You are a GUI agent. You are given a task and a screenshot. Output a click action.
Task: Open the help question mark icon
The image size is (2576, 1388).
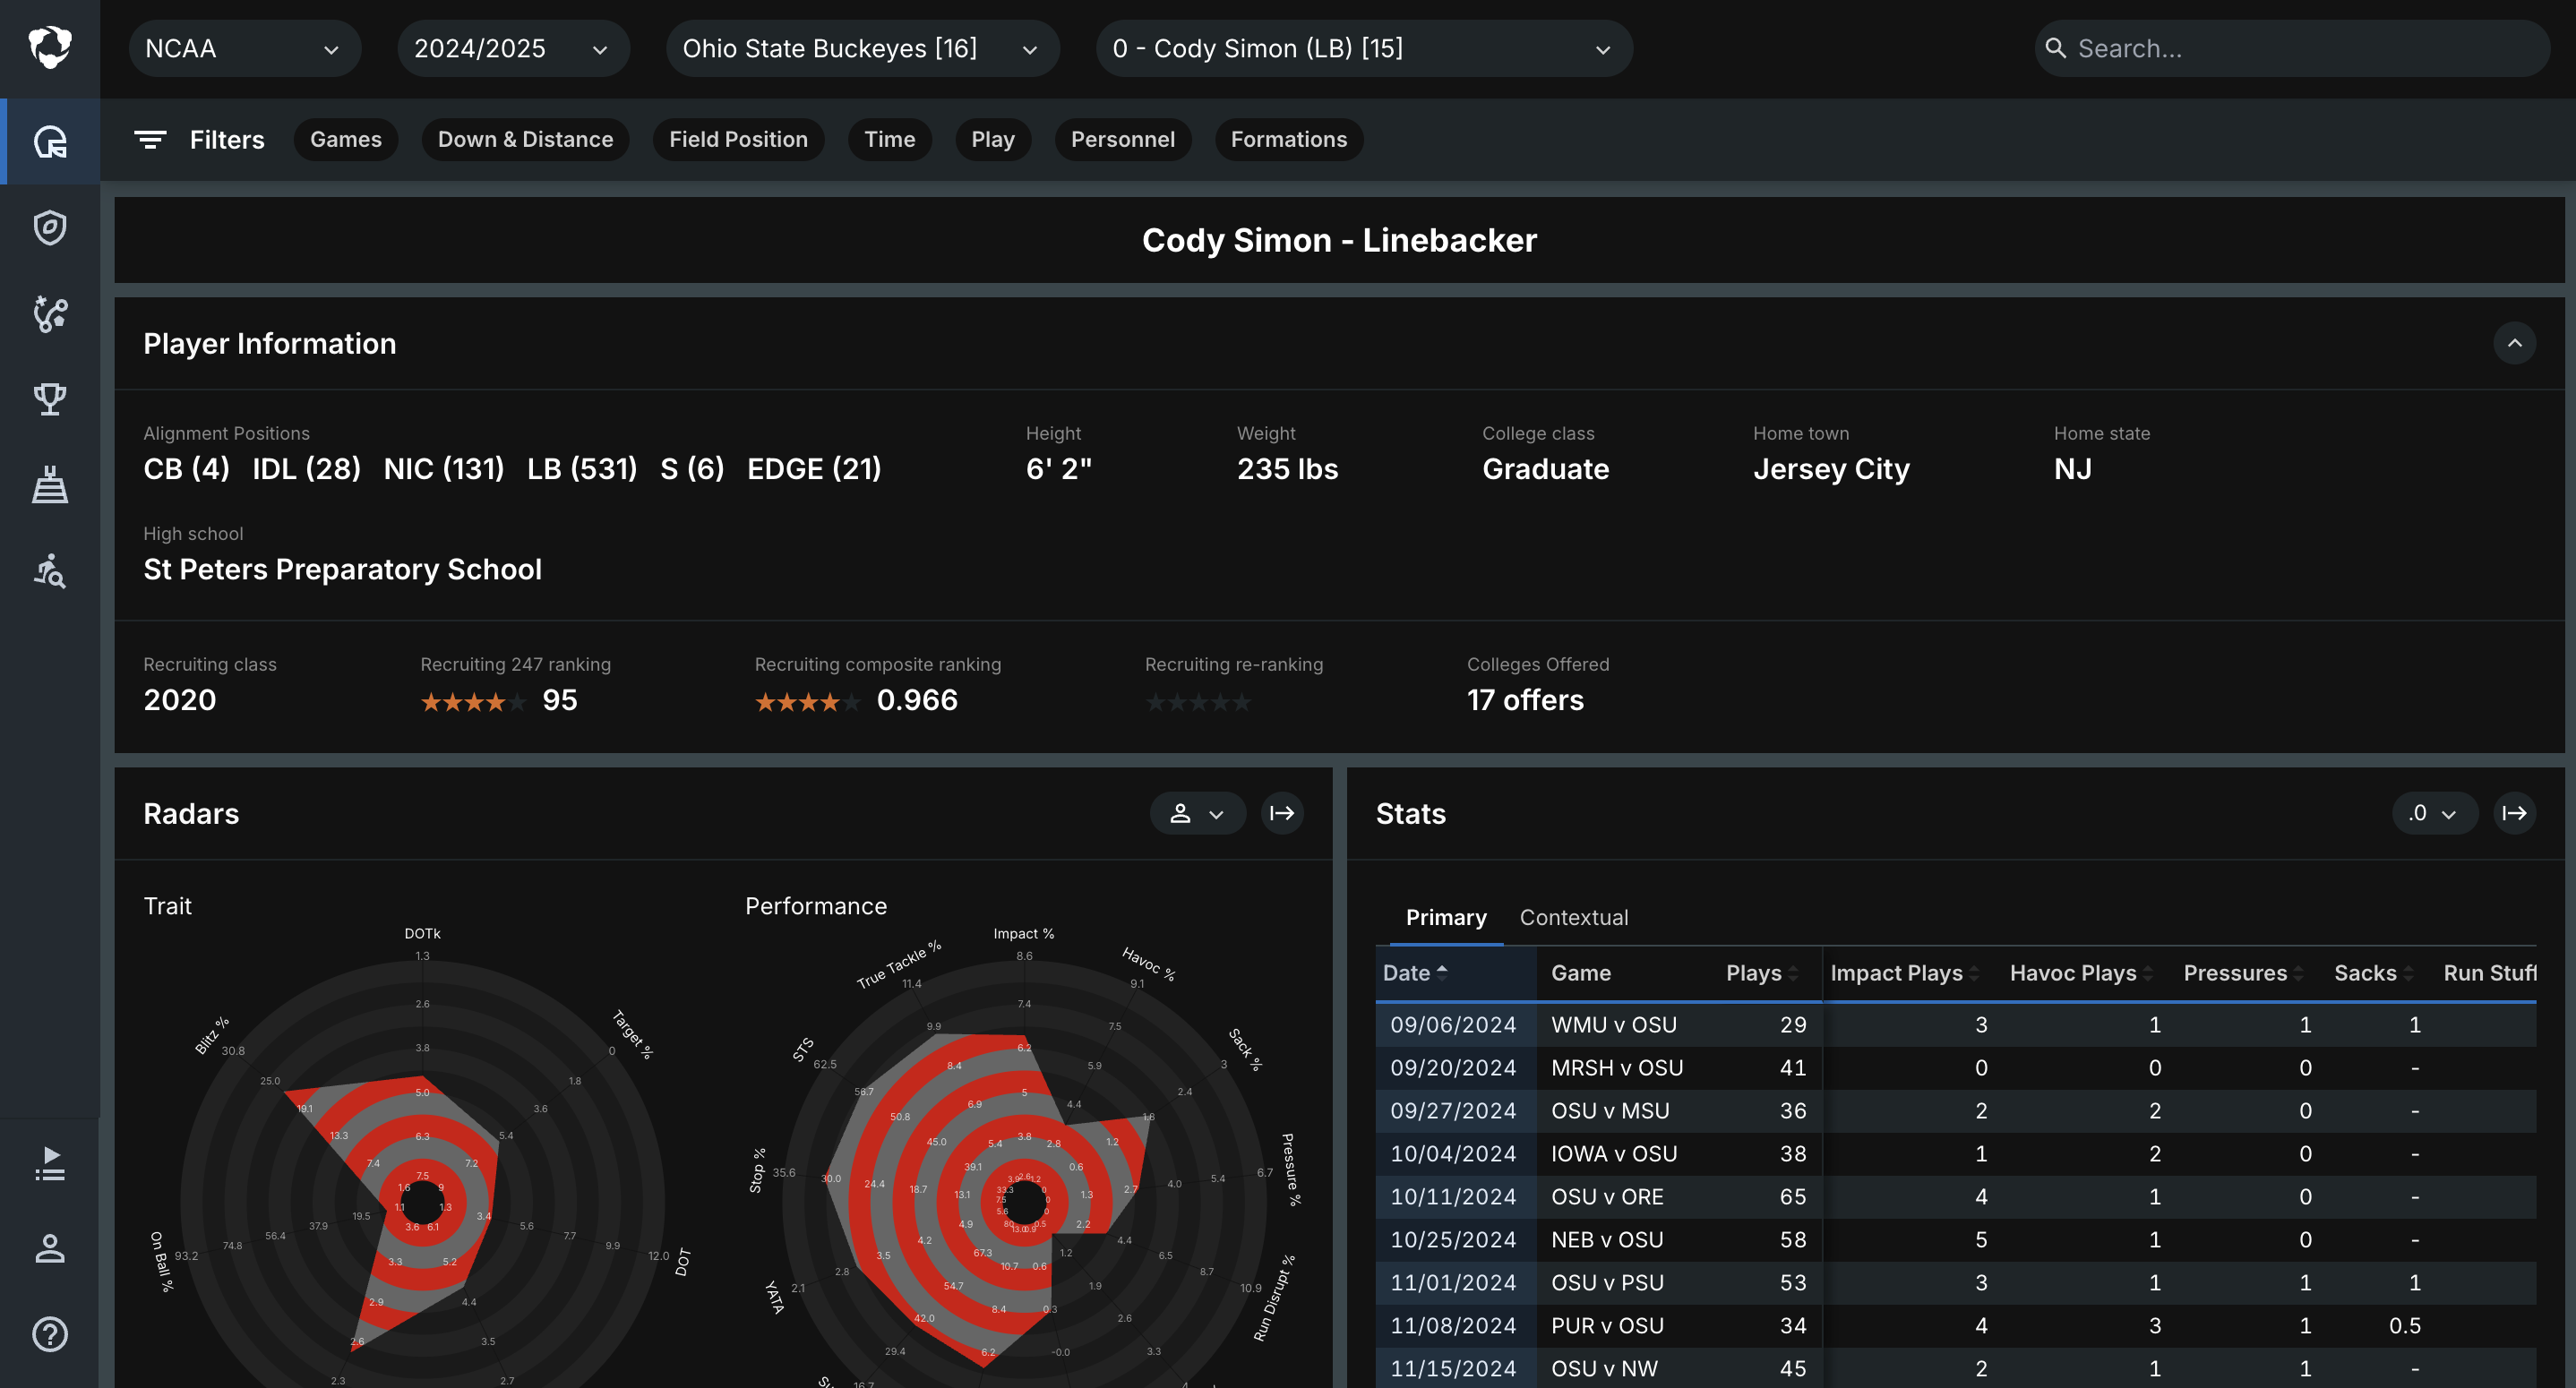pos(50,1334)
